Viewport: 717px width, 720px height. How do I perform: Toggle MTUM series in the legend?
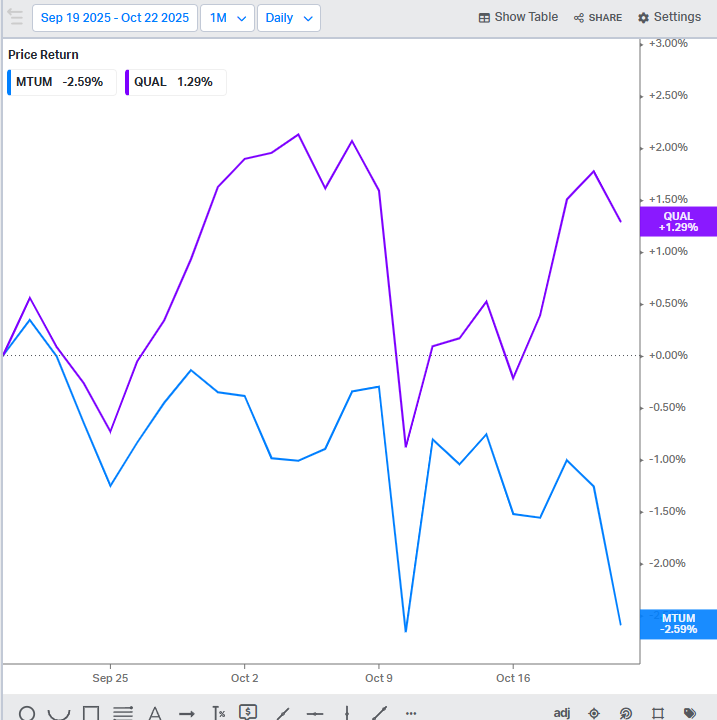pyautogui.click(x=60, y=82)
